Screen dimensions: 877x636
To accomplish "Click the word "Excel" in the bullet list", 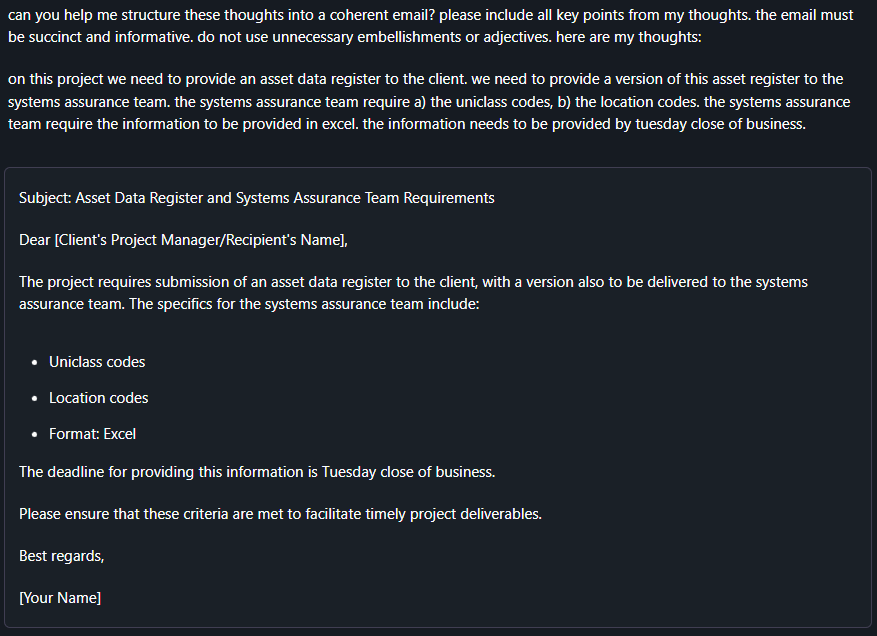I will point(120,434).
